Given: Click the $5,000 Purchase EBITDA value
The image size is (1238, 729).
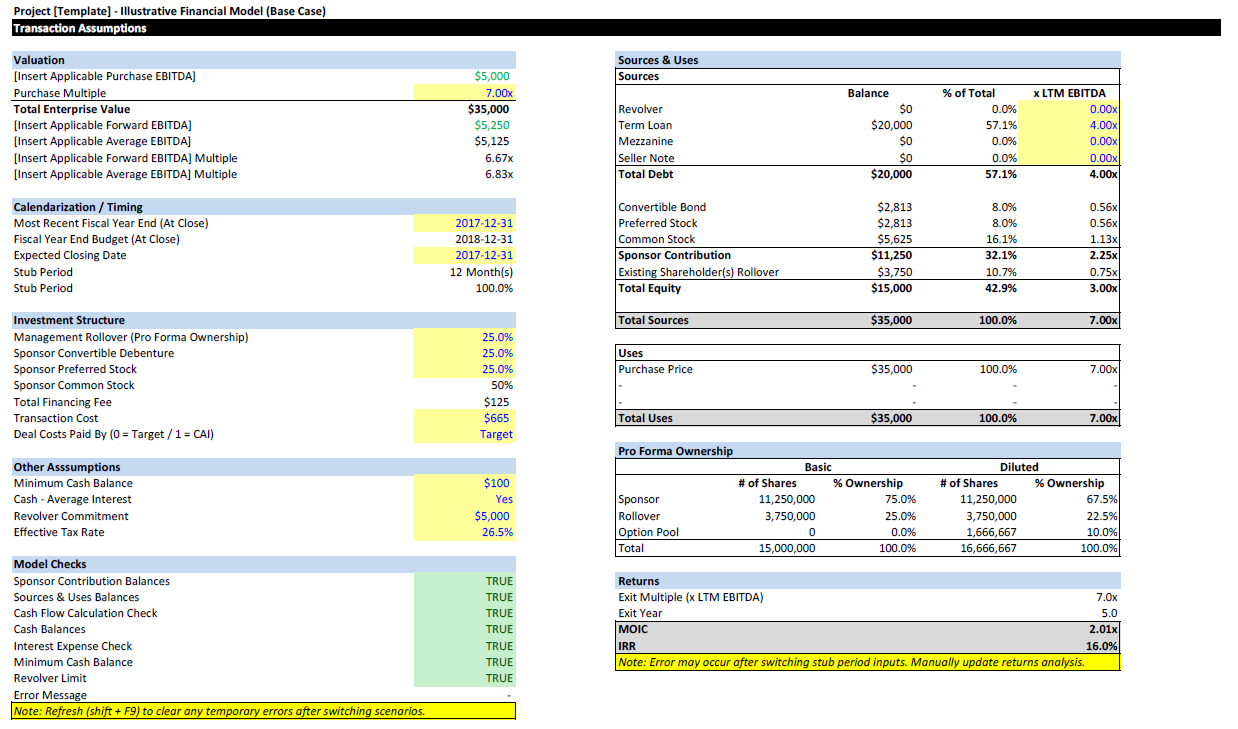Looking at the screenshot, I should pyautogui.click(x=492, y=76).
